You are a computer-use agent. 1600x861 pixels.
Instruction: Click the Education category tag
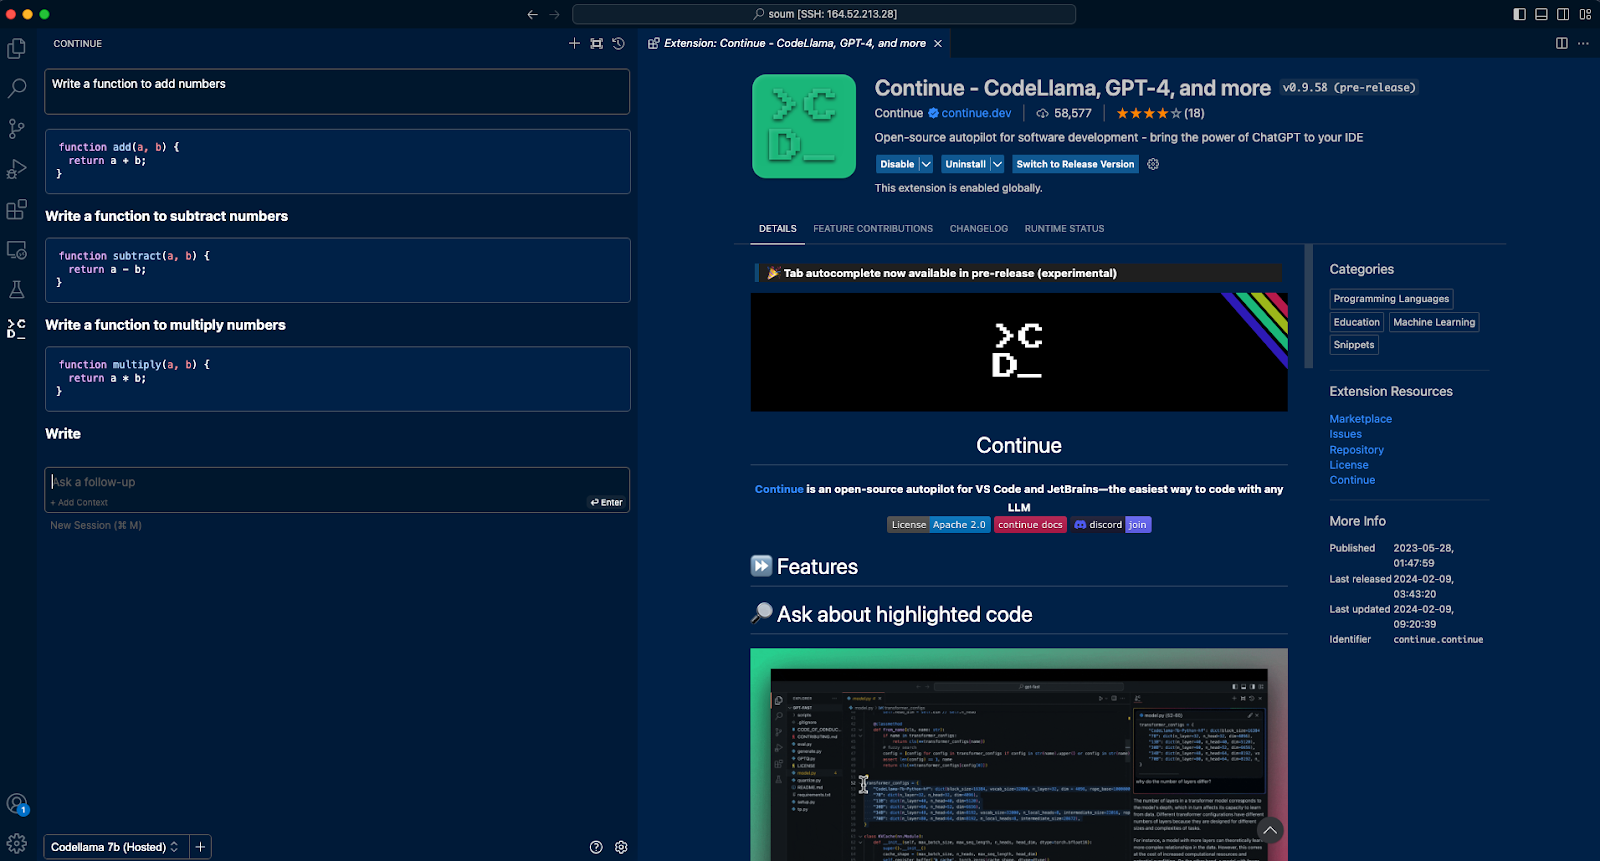click(x=1356, y=322)
